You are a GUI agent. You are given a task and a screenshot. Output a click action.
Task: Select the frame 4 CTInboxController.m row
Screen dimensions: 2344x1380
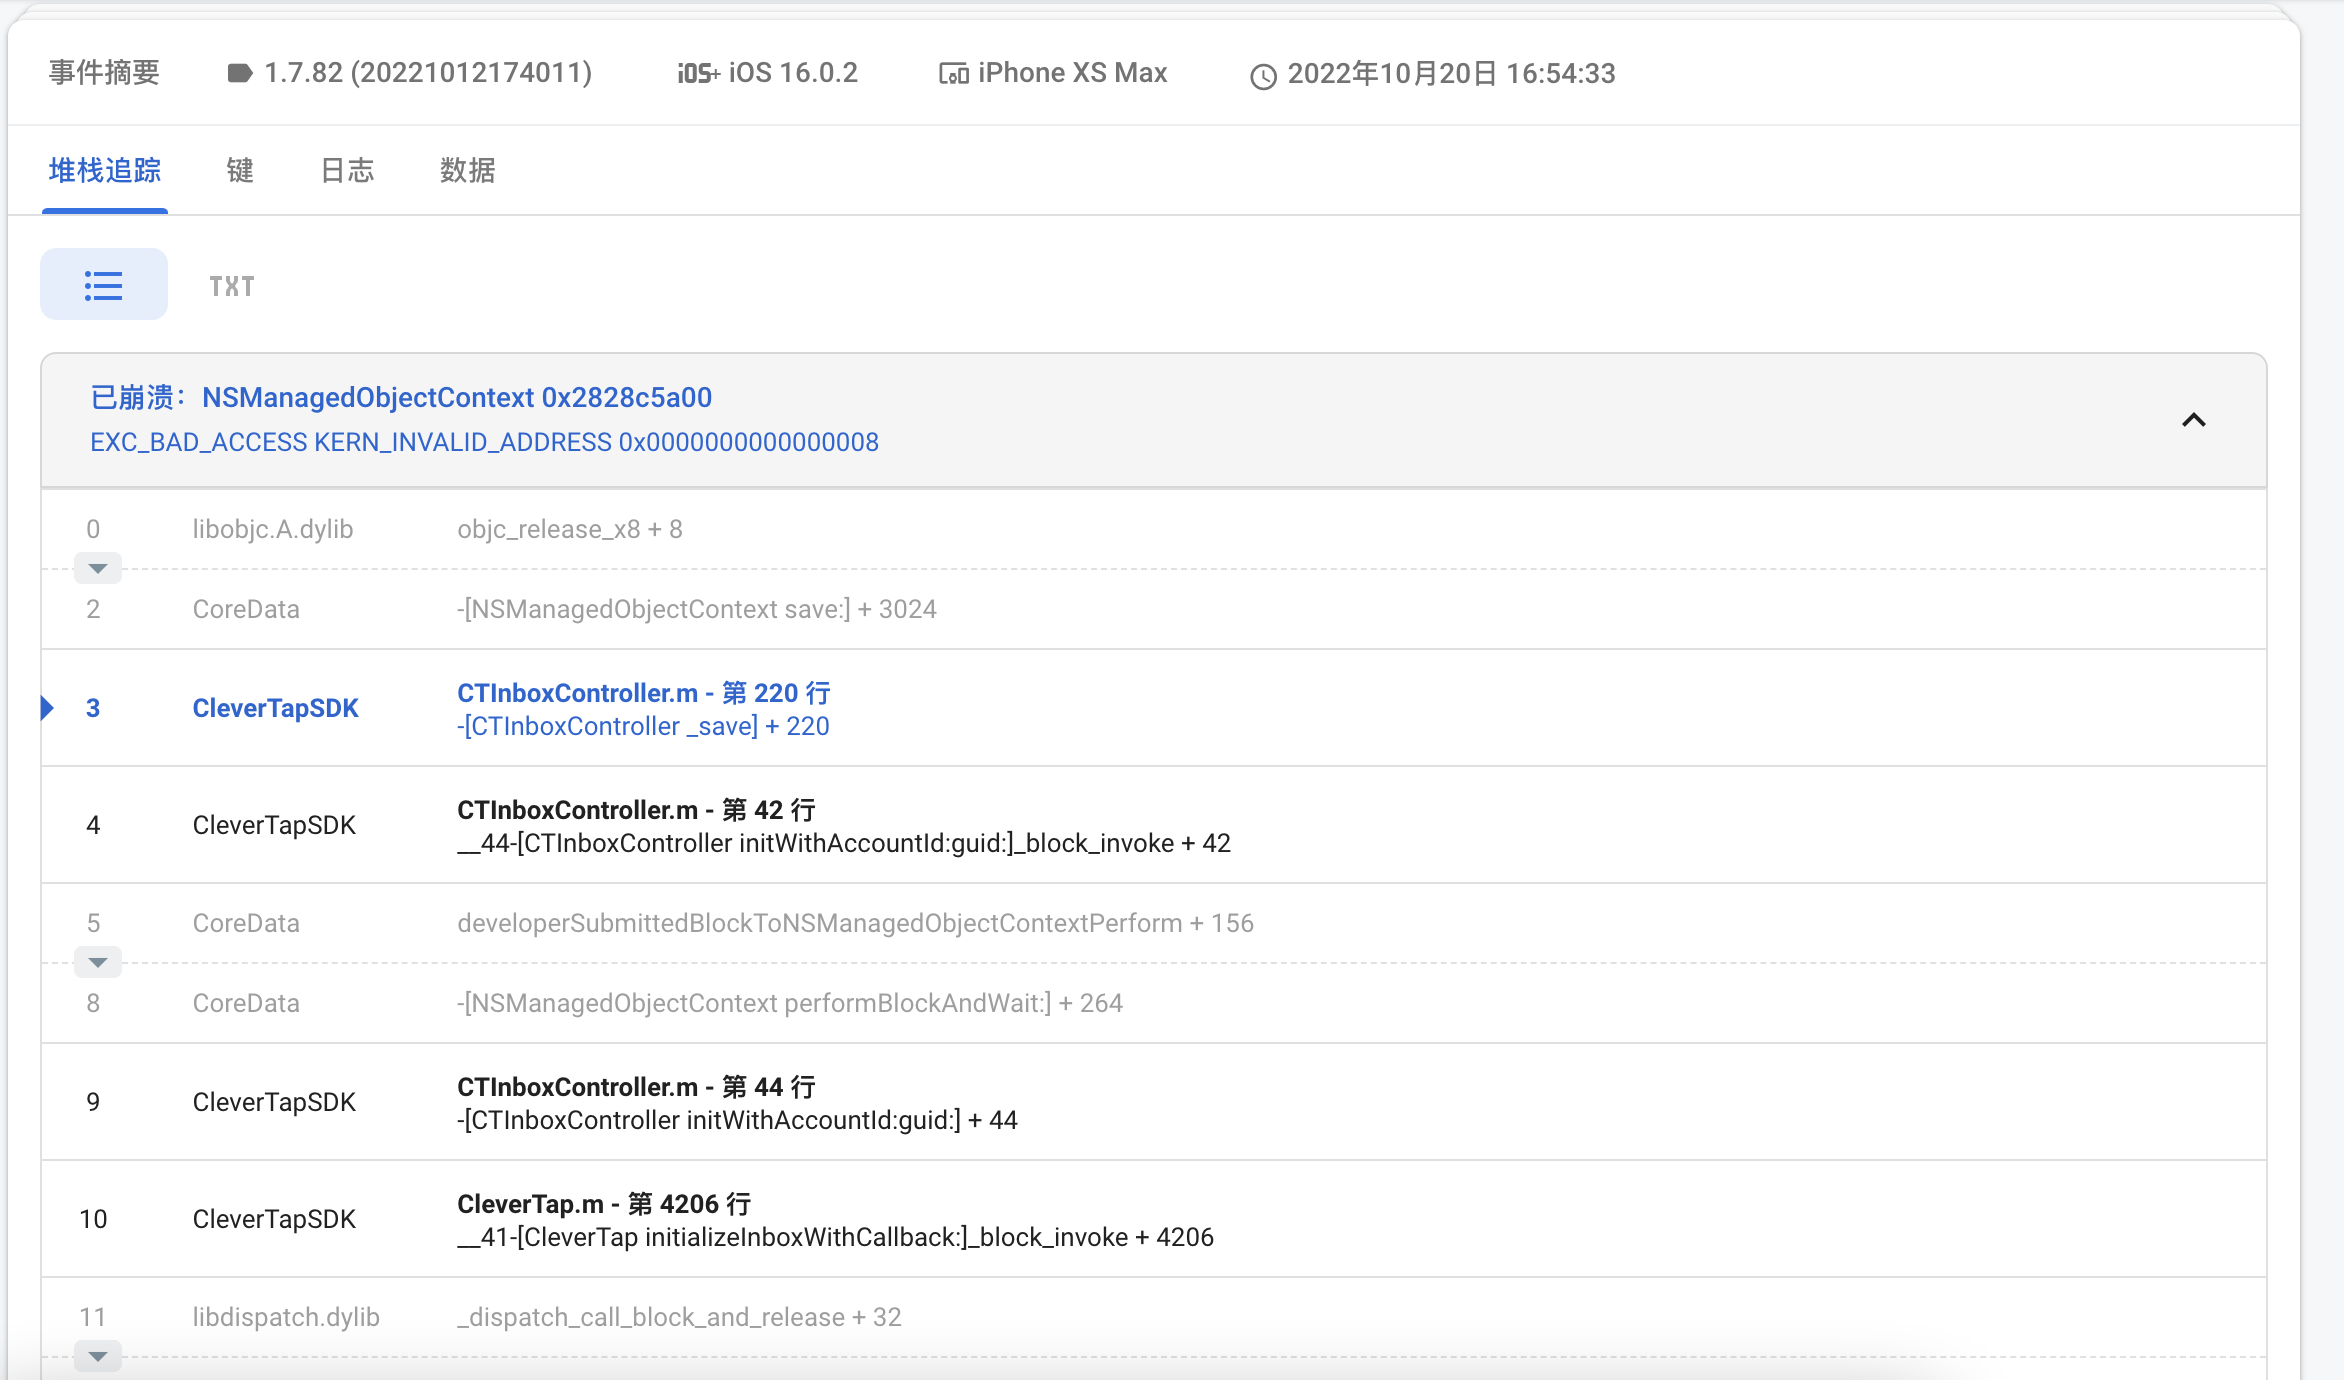(x=843, y=825)
